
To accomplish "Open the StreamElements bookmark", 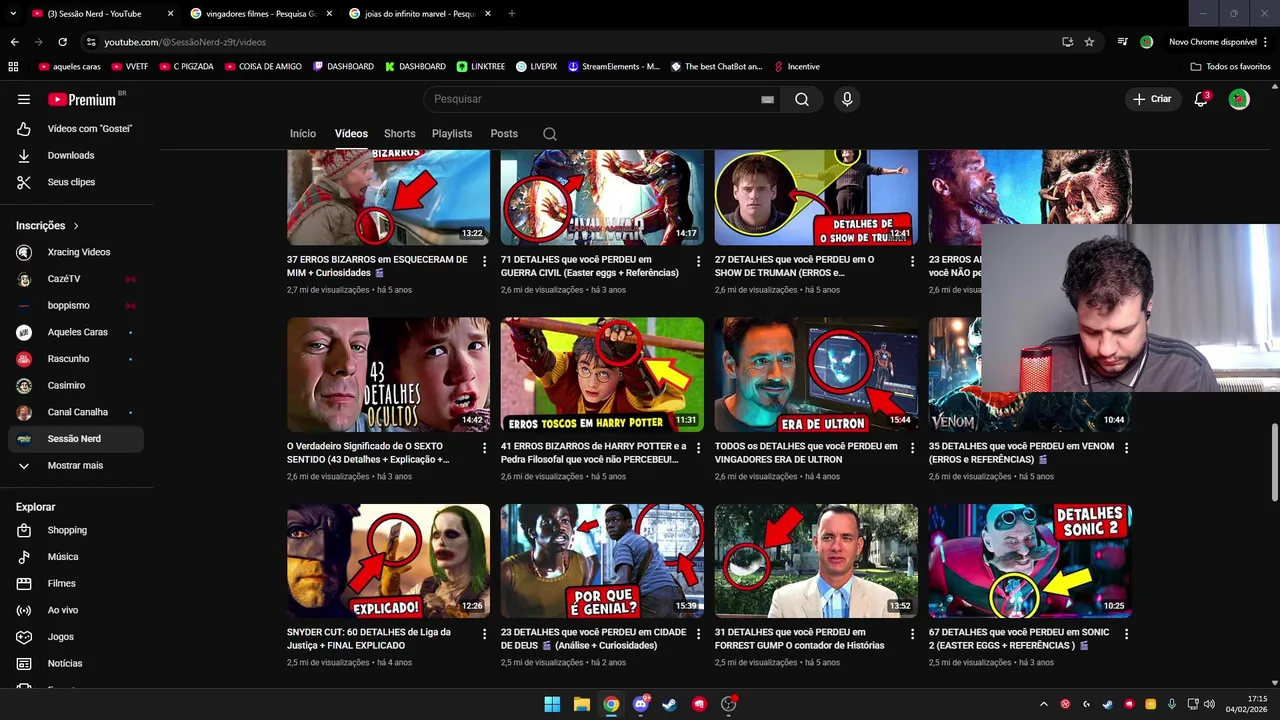I will [614, 67].
